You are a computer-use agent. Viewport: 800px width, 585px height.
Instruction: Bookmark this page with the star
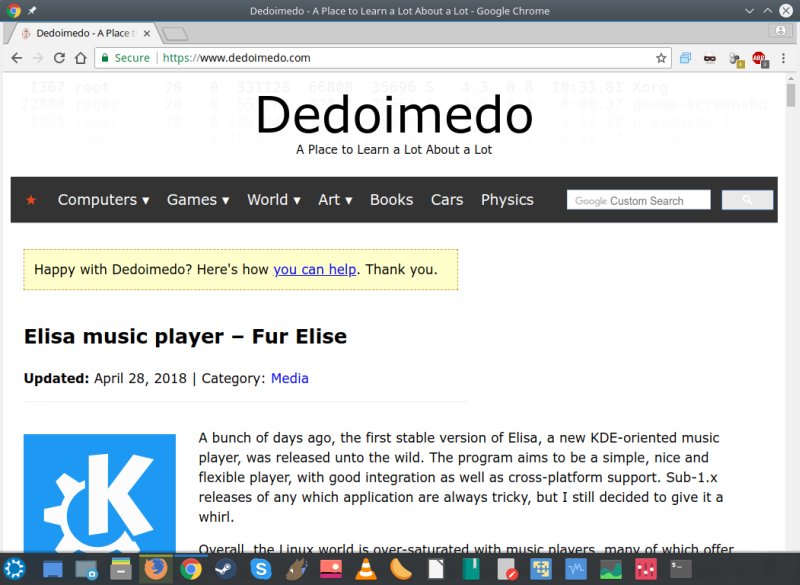coord(661,58)
